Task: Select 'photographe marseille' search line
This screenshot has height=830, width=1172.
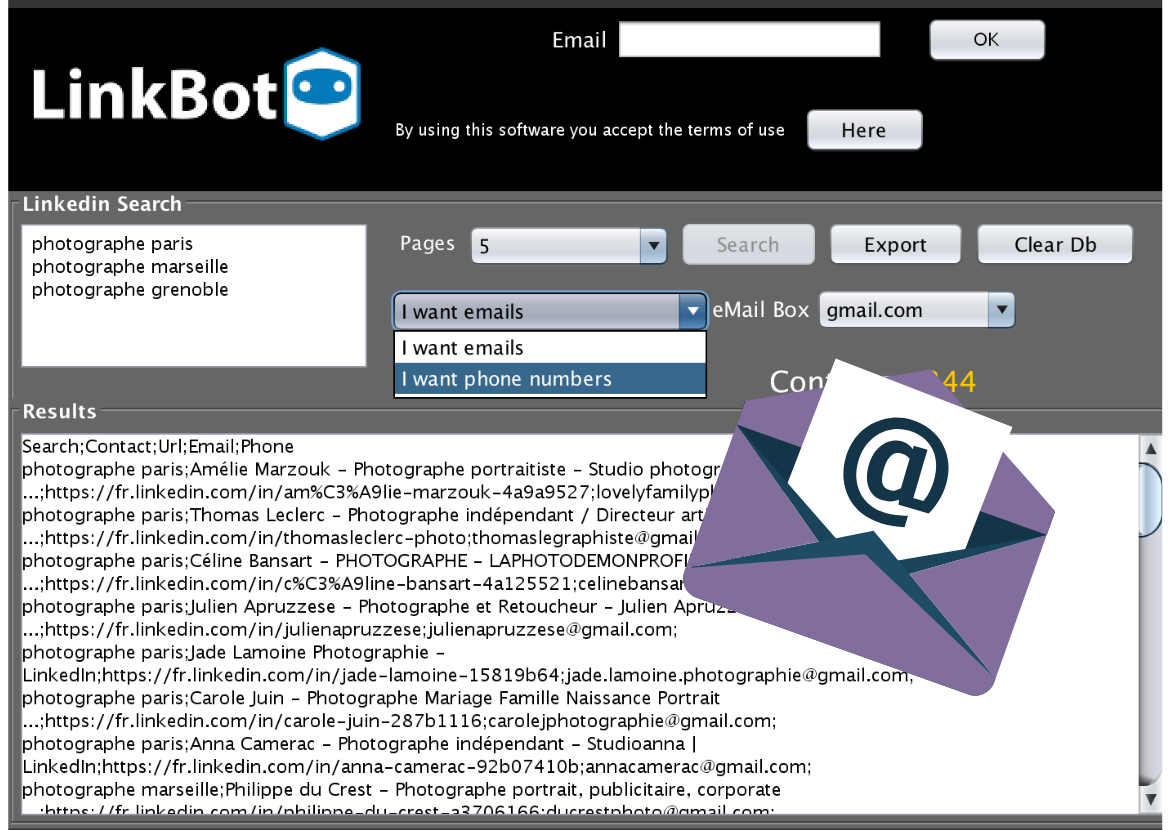Action: pos(130,267)
